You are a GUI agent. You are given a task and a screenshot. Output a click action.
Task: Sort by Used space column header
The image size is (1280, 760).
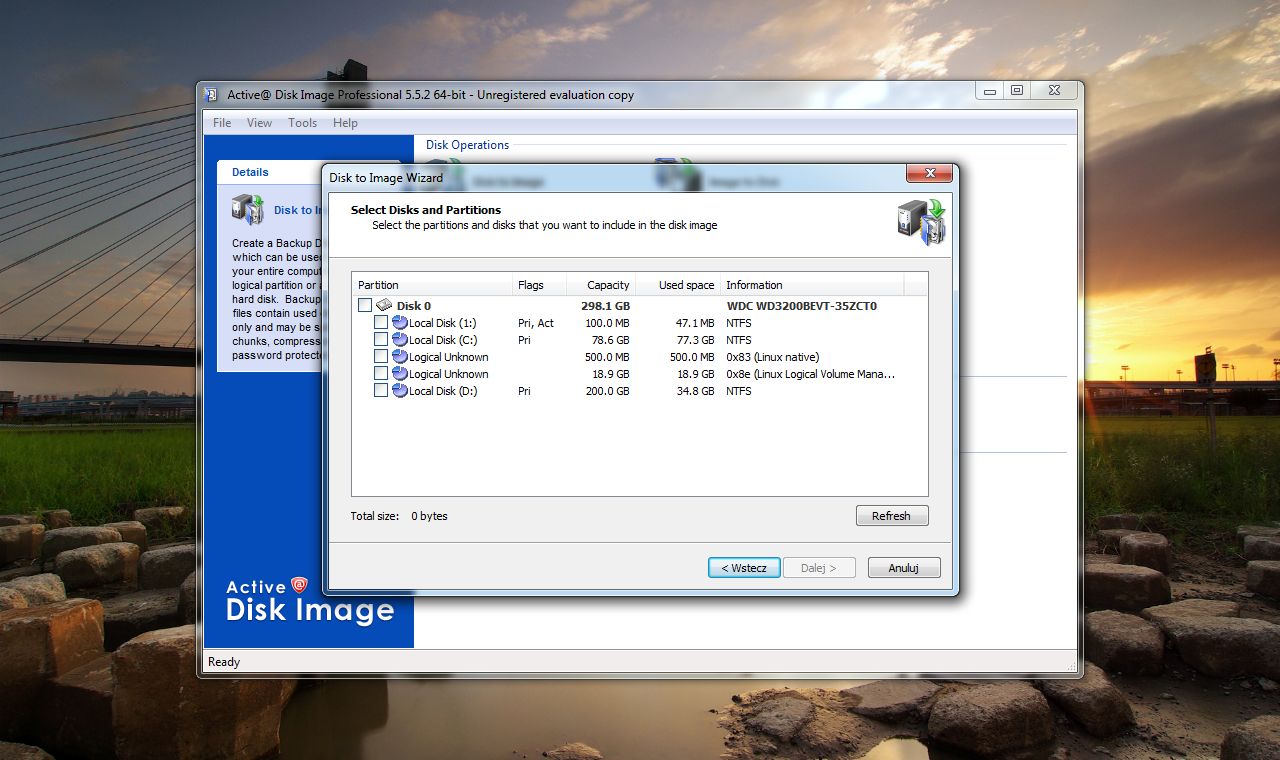click(x=678, y=285)
